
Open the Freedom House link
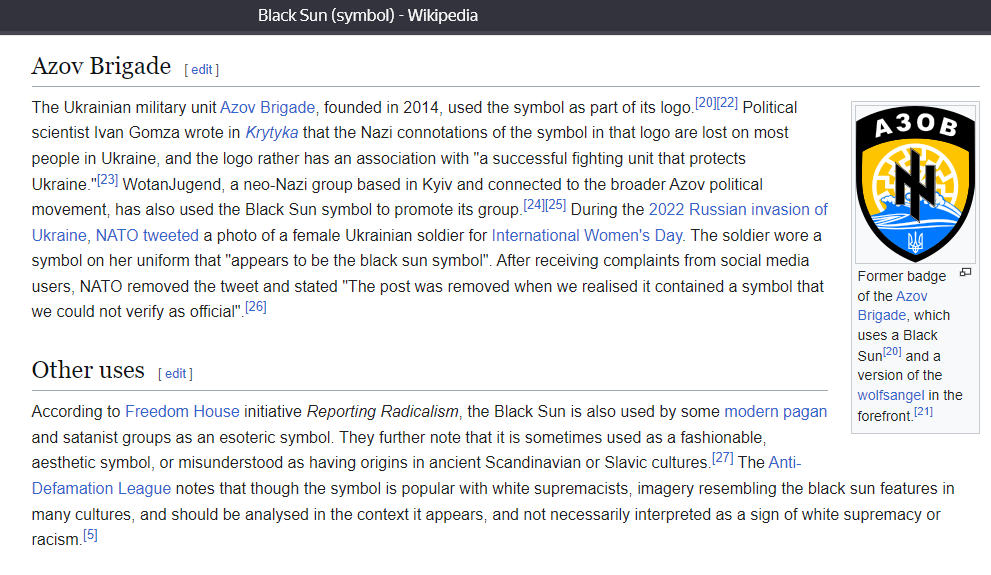pyautogui.click(x=182, y=412)
